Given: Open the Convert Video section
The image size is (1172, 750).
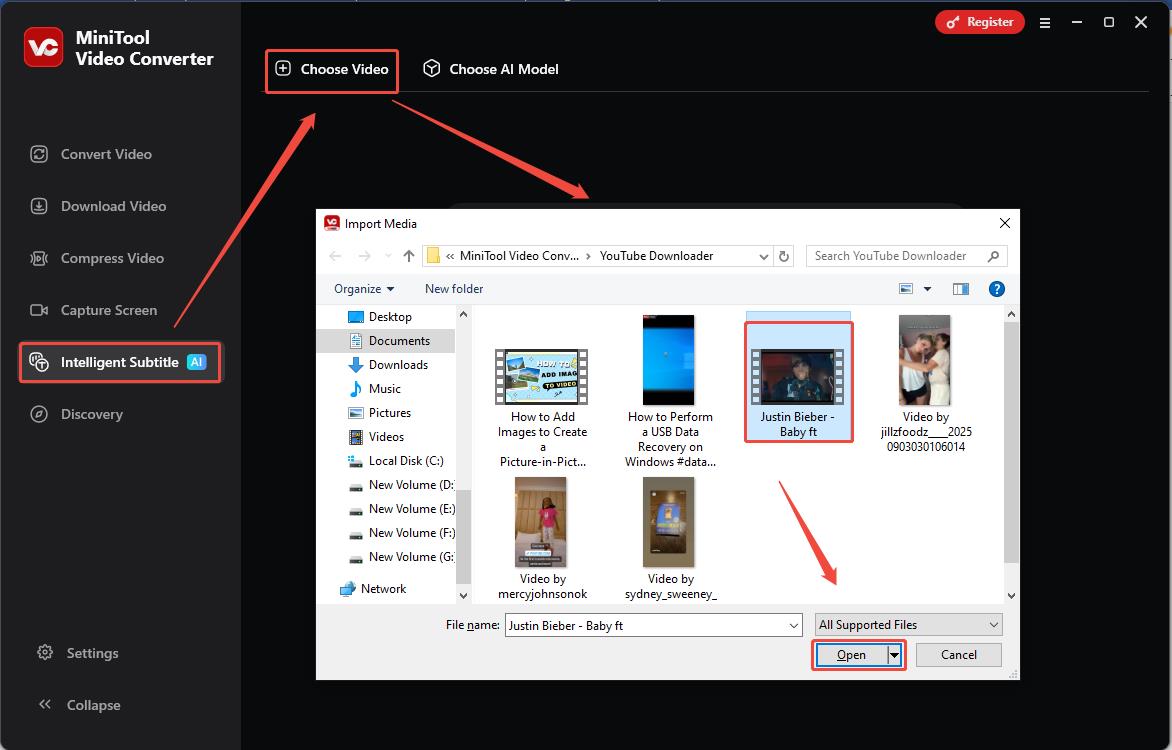Looking at the screenshot, I should [x=105, y=154].
